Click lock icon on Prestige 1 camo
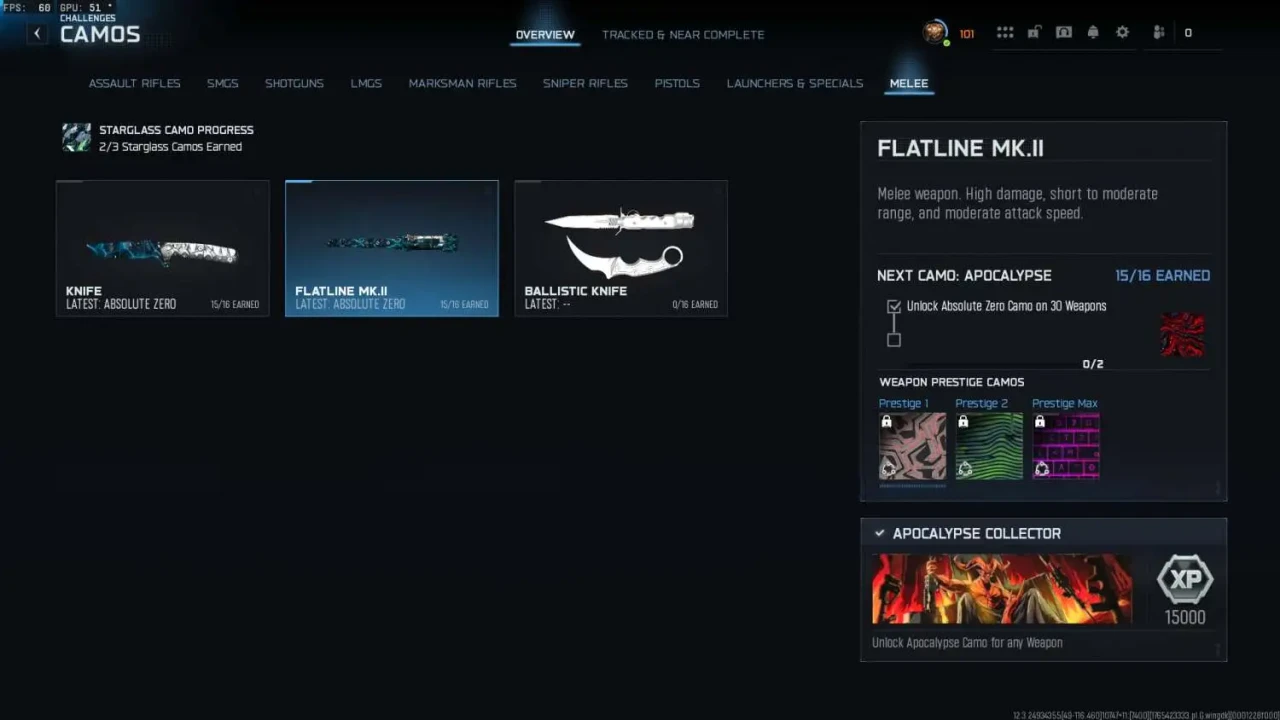Image resolution: width=1280 pixels, height=720 pixels. (x=886, y=422)
